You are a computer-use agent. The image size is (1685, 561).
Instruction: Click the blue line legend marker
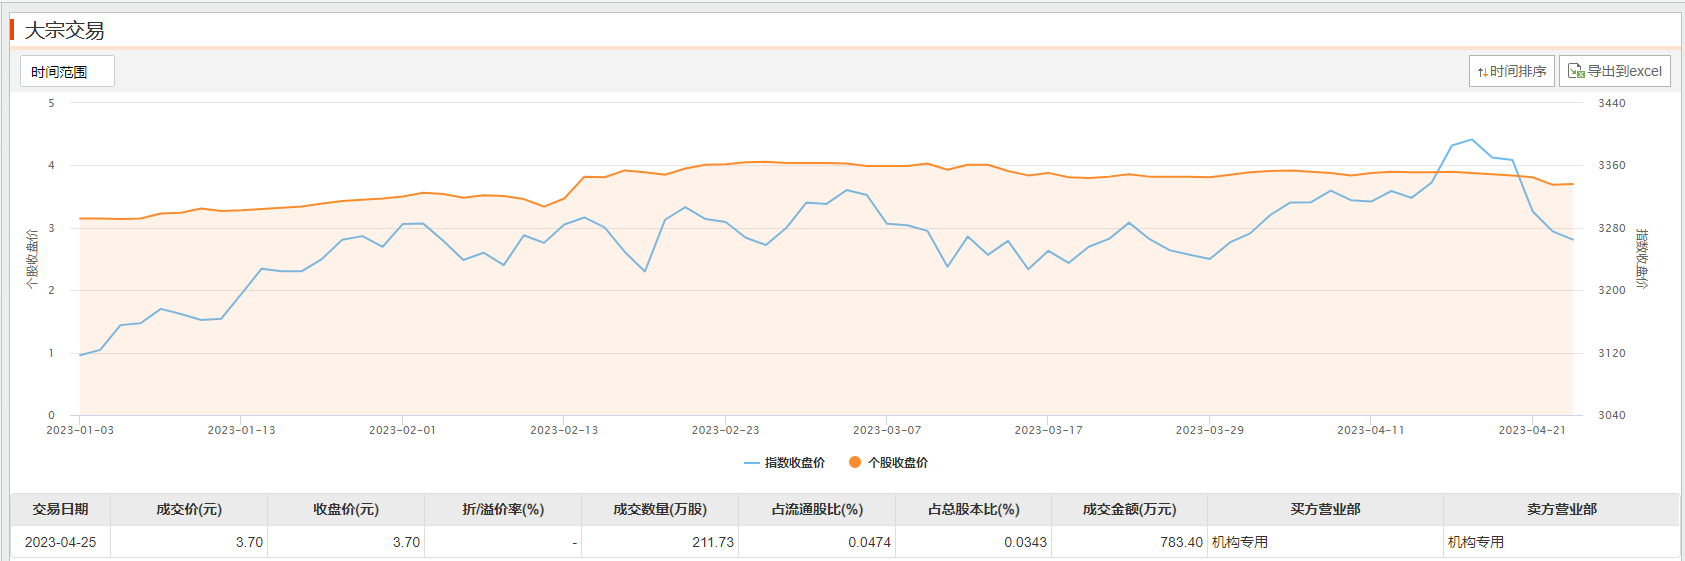pyautogui.click(x=752, y=463)
